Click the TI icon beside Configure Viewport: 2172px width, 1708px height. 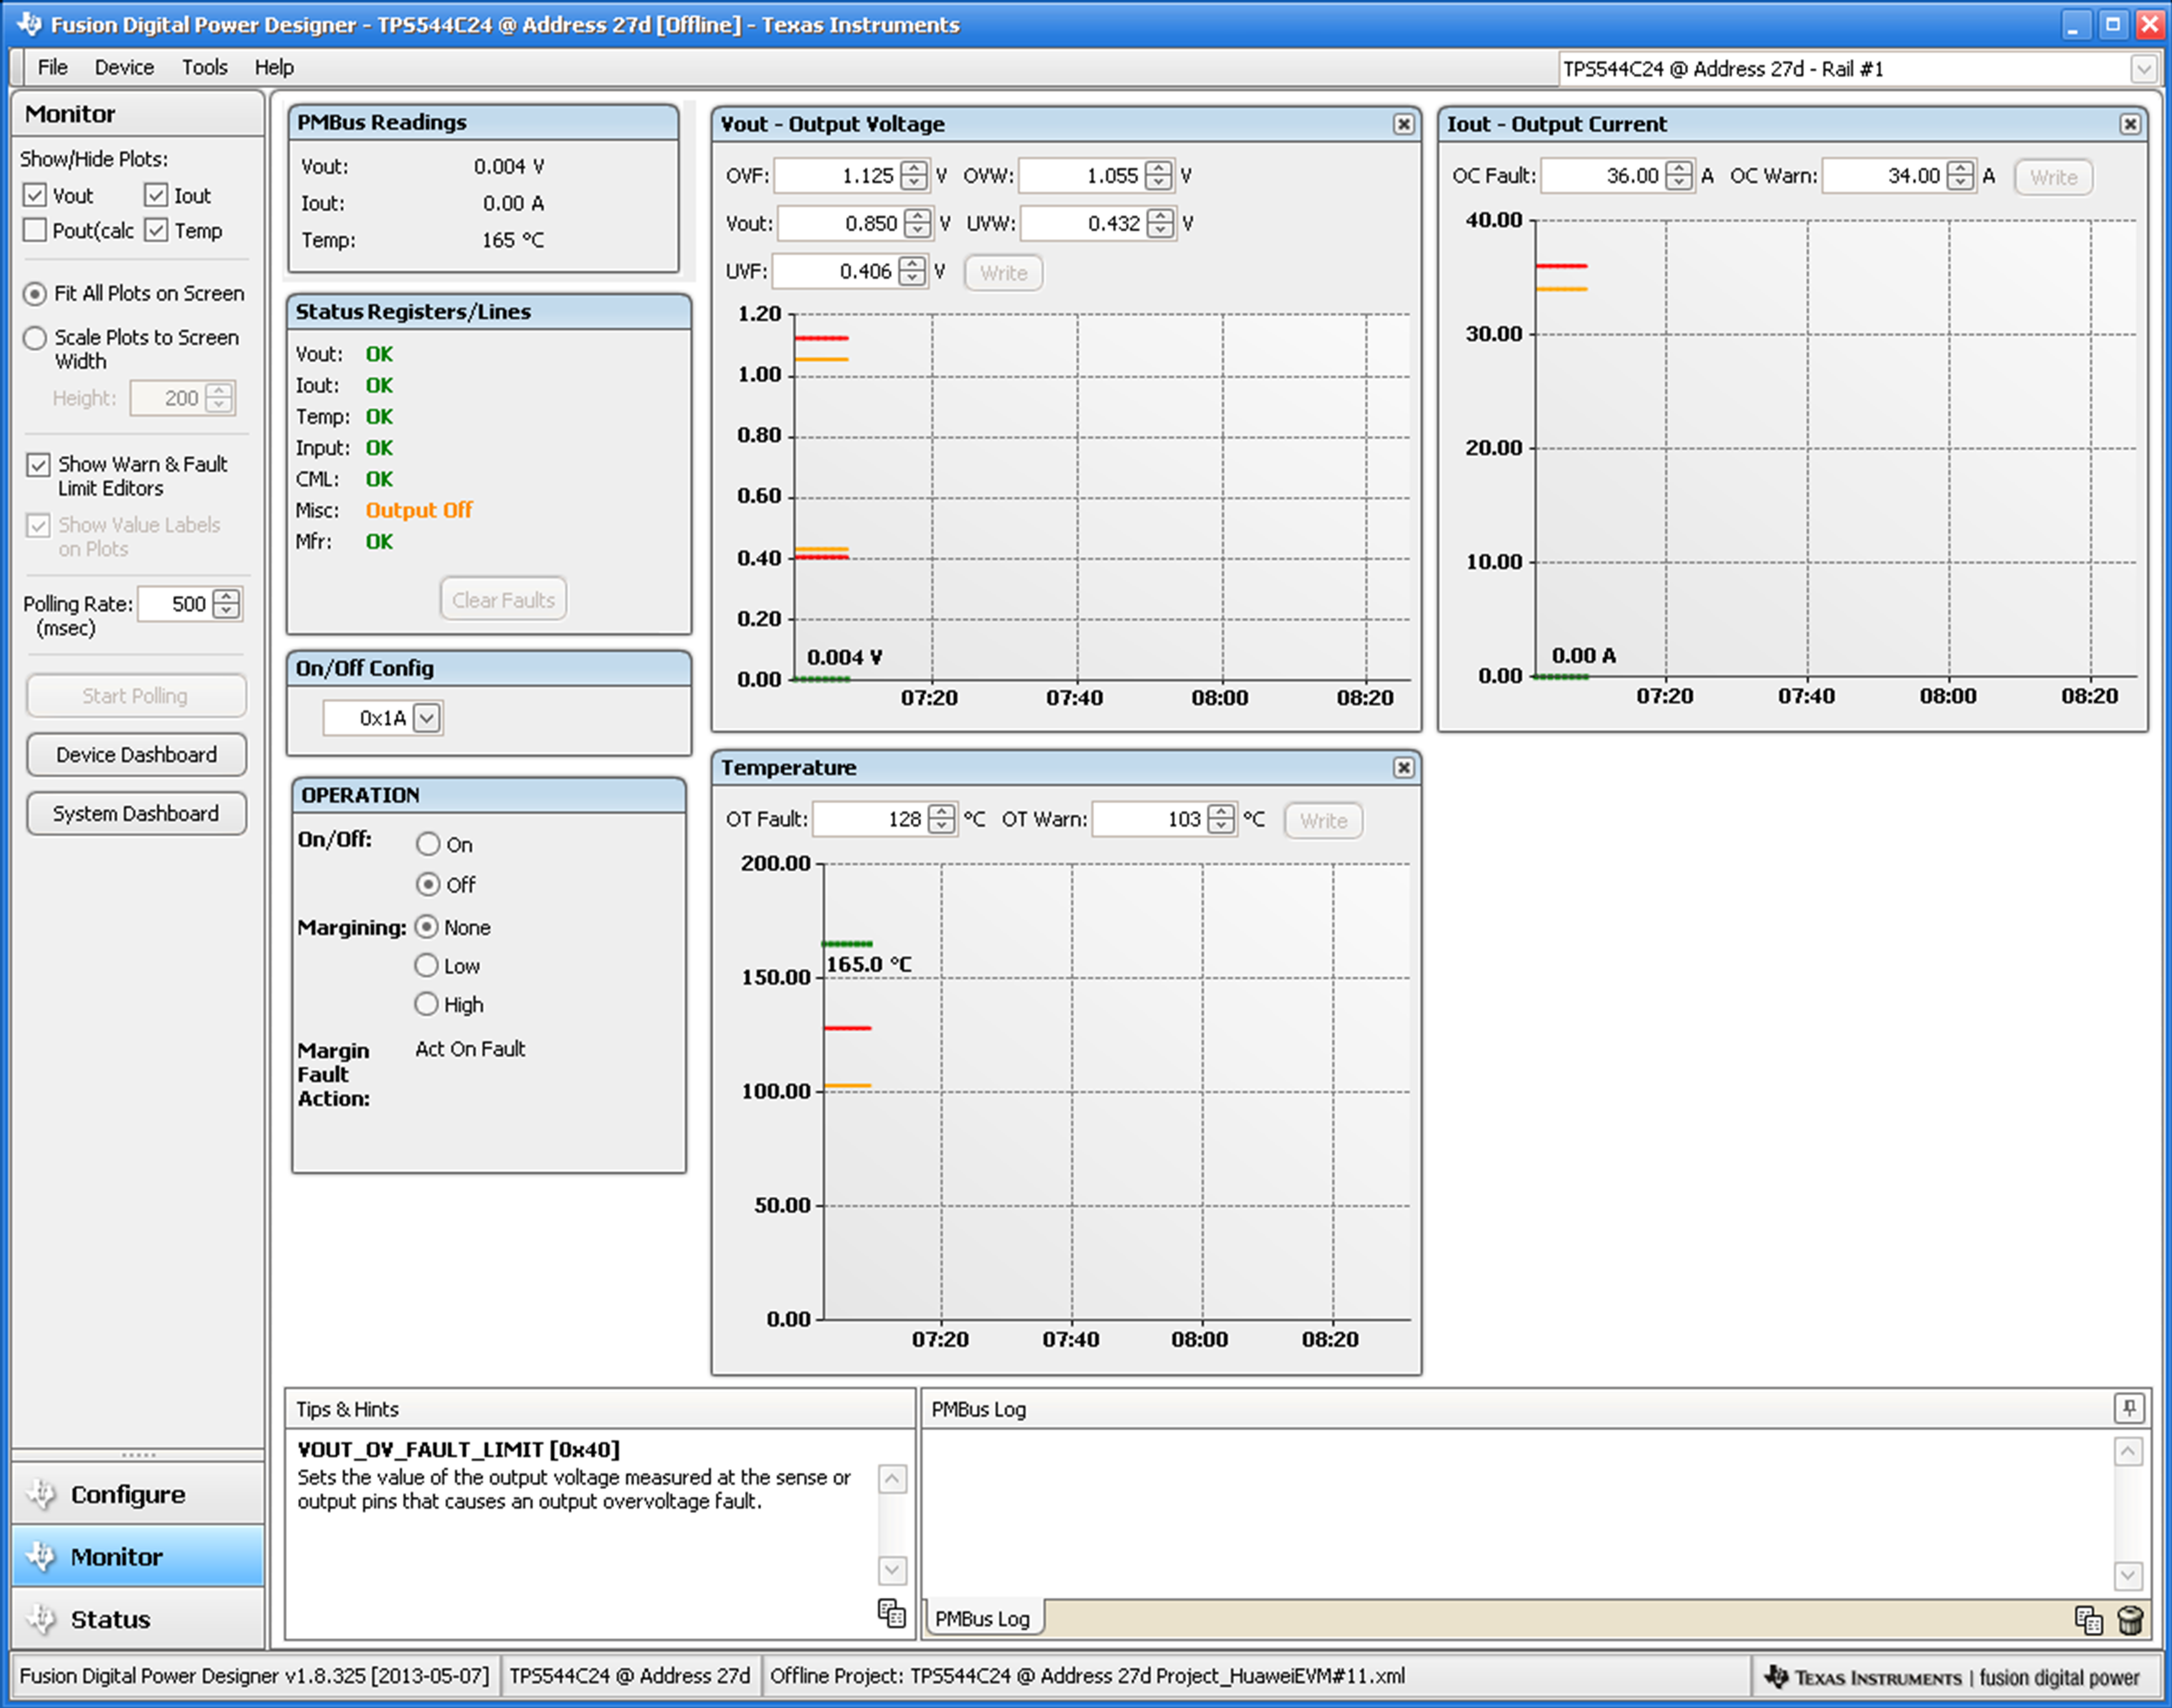point(41,1494)
